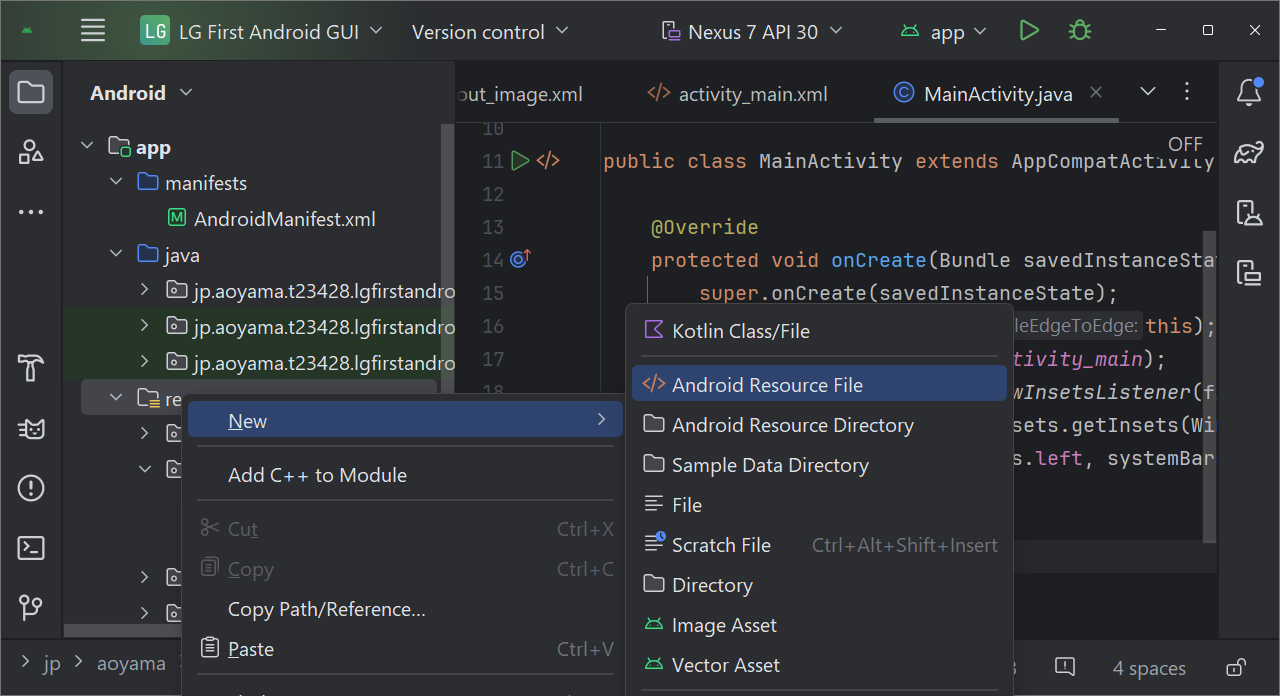Open the main hamburger menu
This screenshot has width=1280, height=696.
(x=93, y=31)
